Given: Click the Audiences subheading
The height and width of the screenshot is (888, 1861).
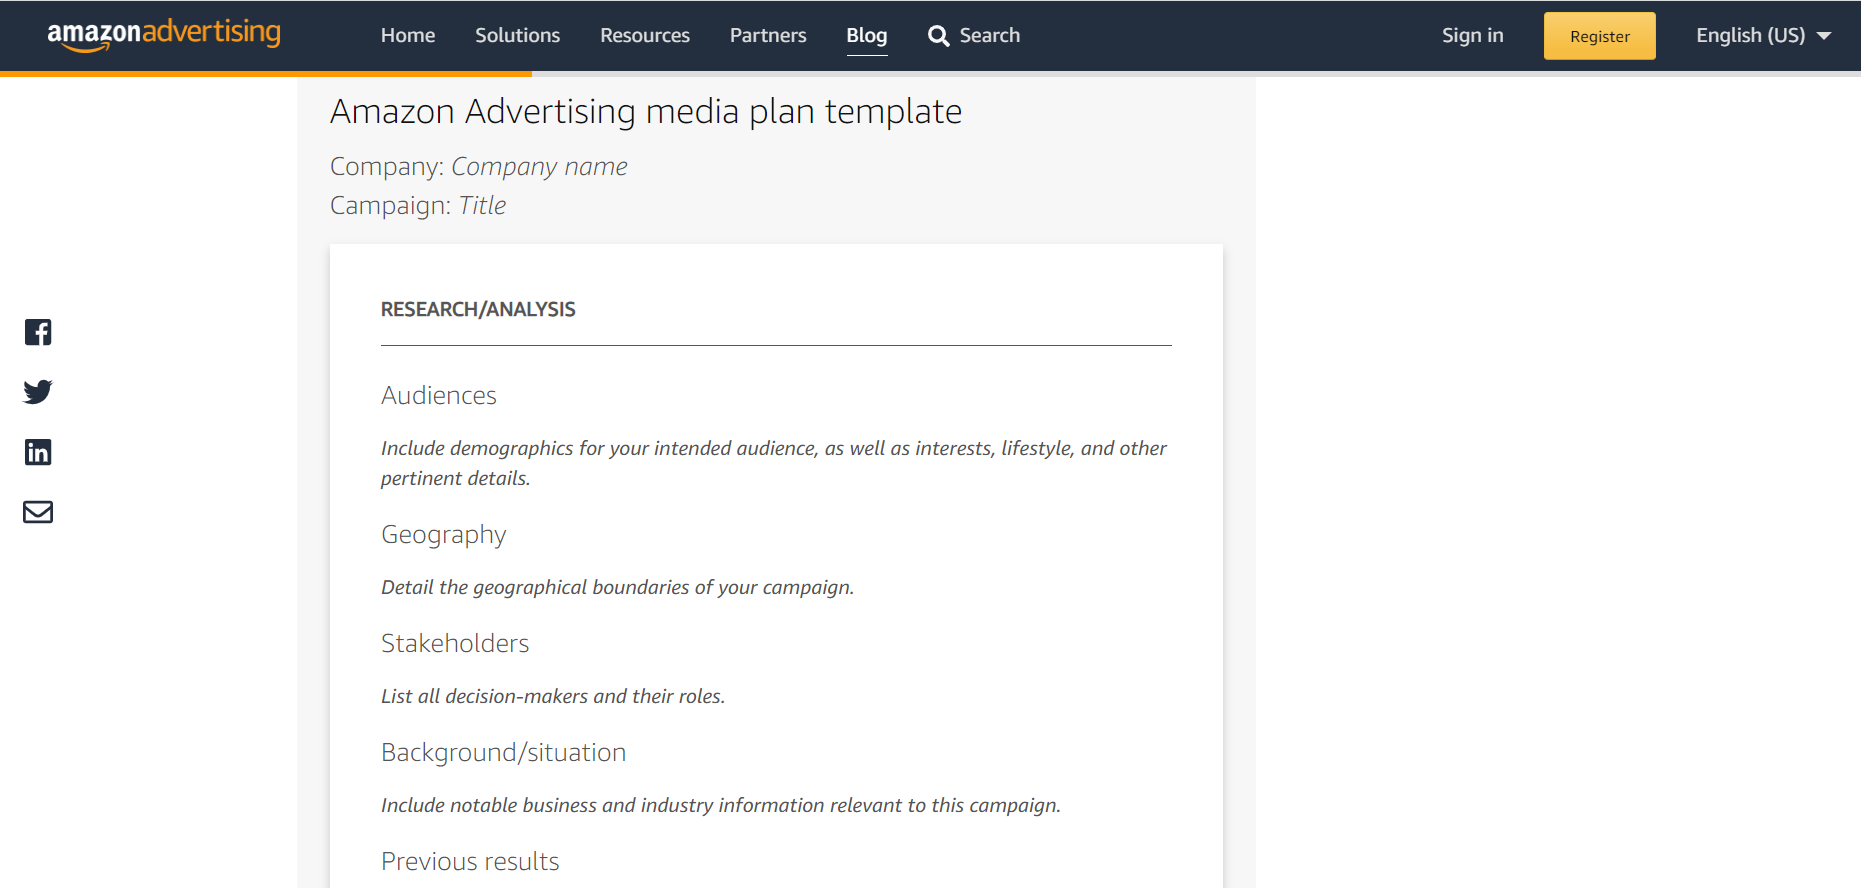Looking at the screenshot, I should click(439, 395).
